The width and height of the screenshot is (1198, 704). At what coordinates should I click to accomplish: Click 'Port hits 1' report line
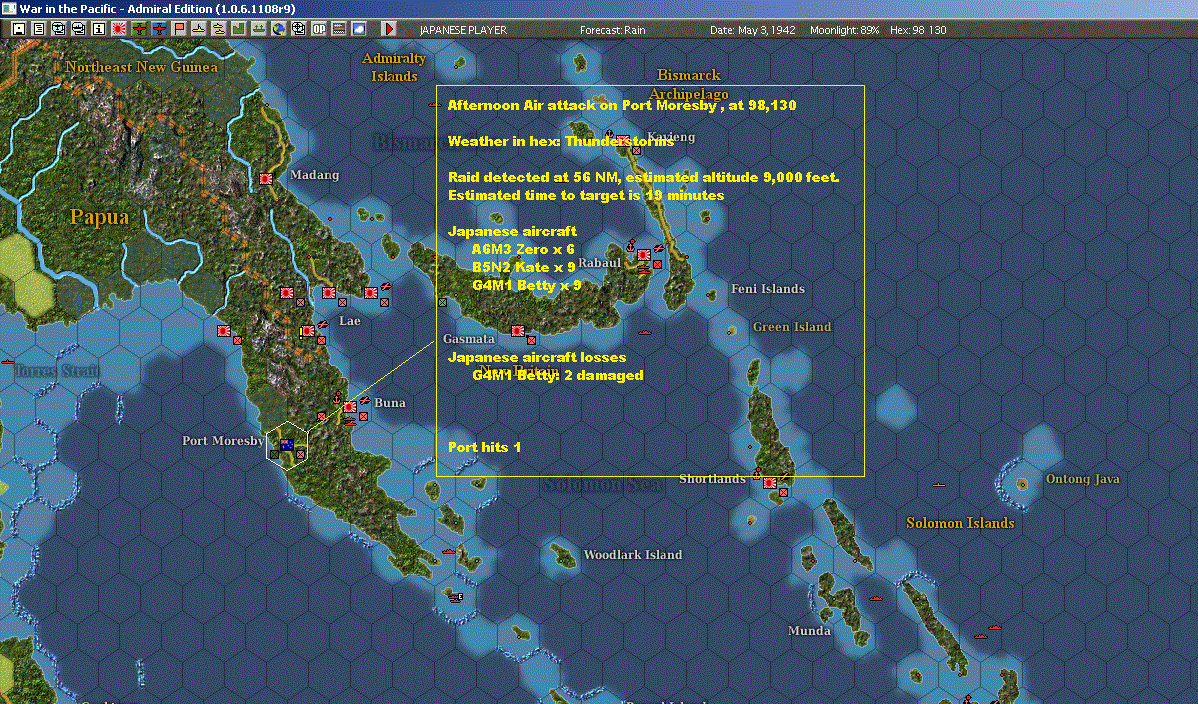click(x=484, y=447)
